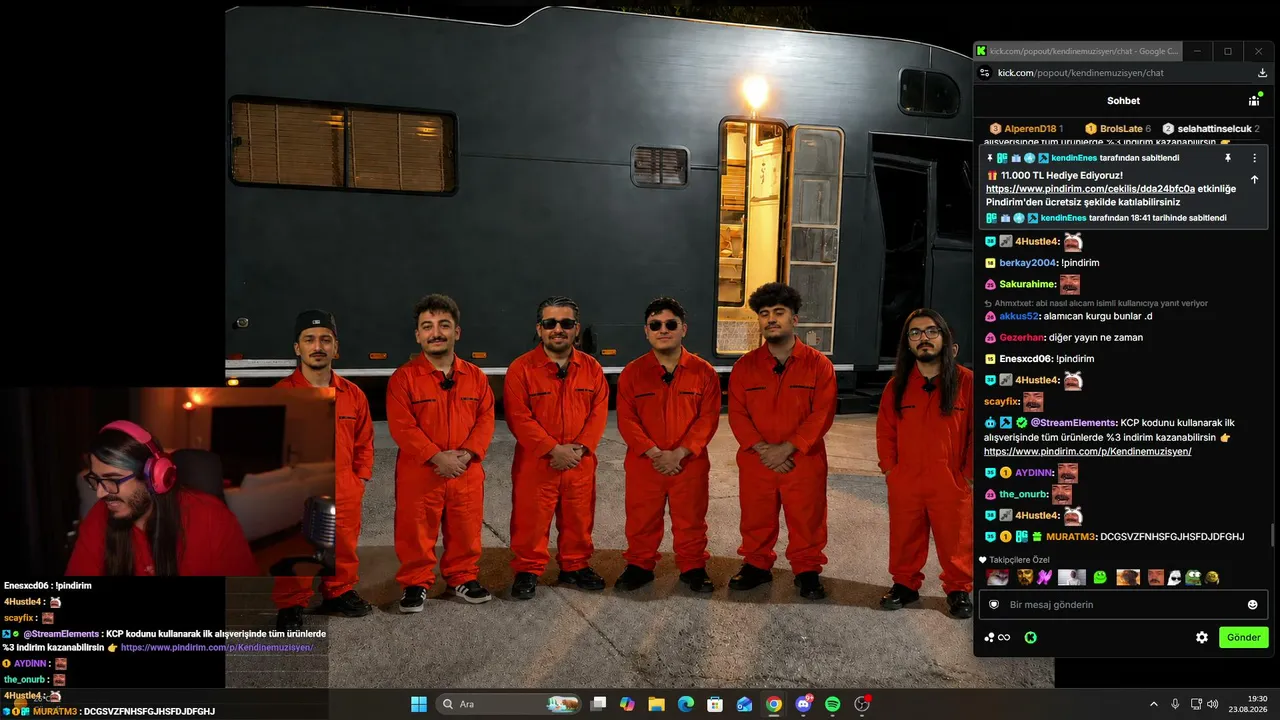Open Discord from the taskbar
1280x720 pixels.
(803, 704)
